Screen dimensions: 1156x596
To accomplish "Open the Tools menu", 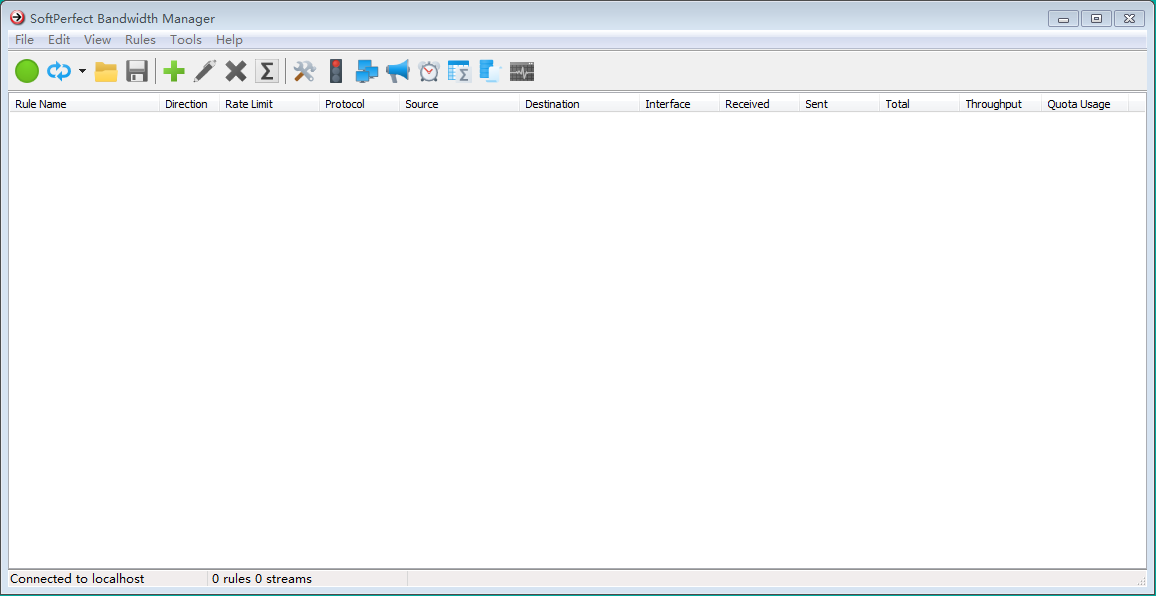I will (186, 40).
